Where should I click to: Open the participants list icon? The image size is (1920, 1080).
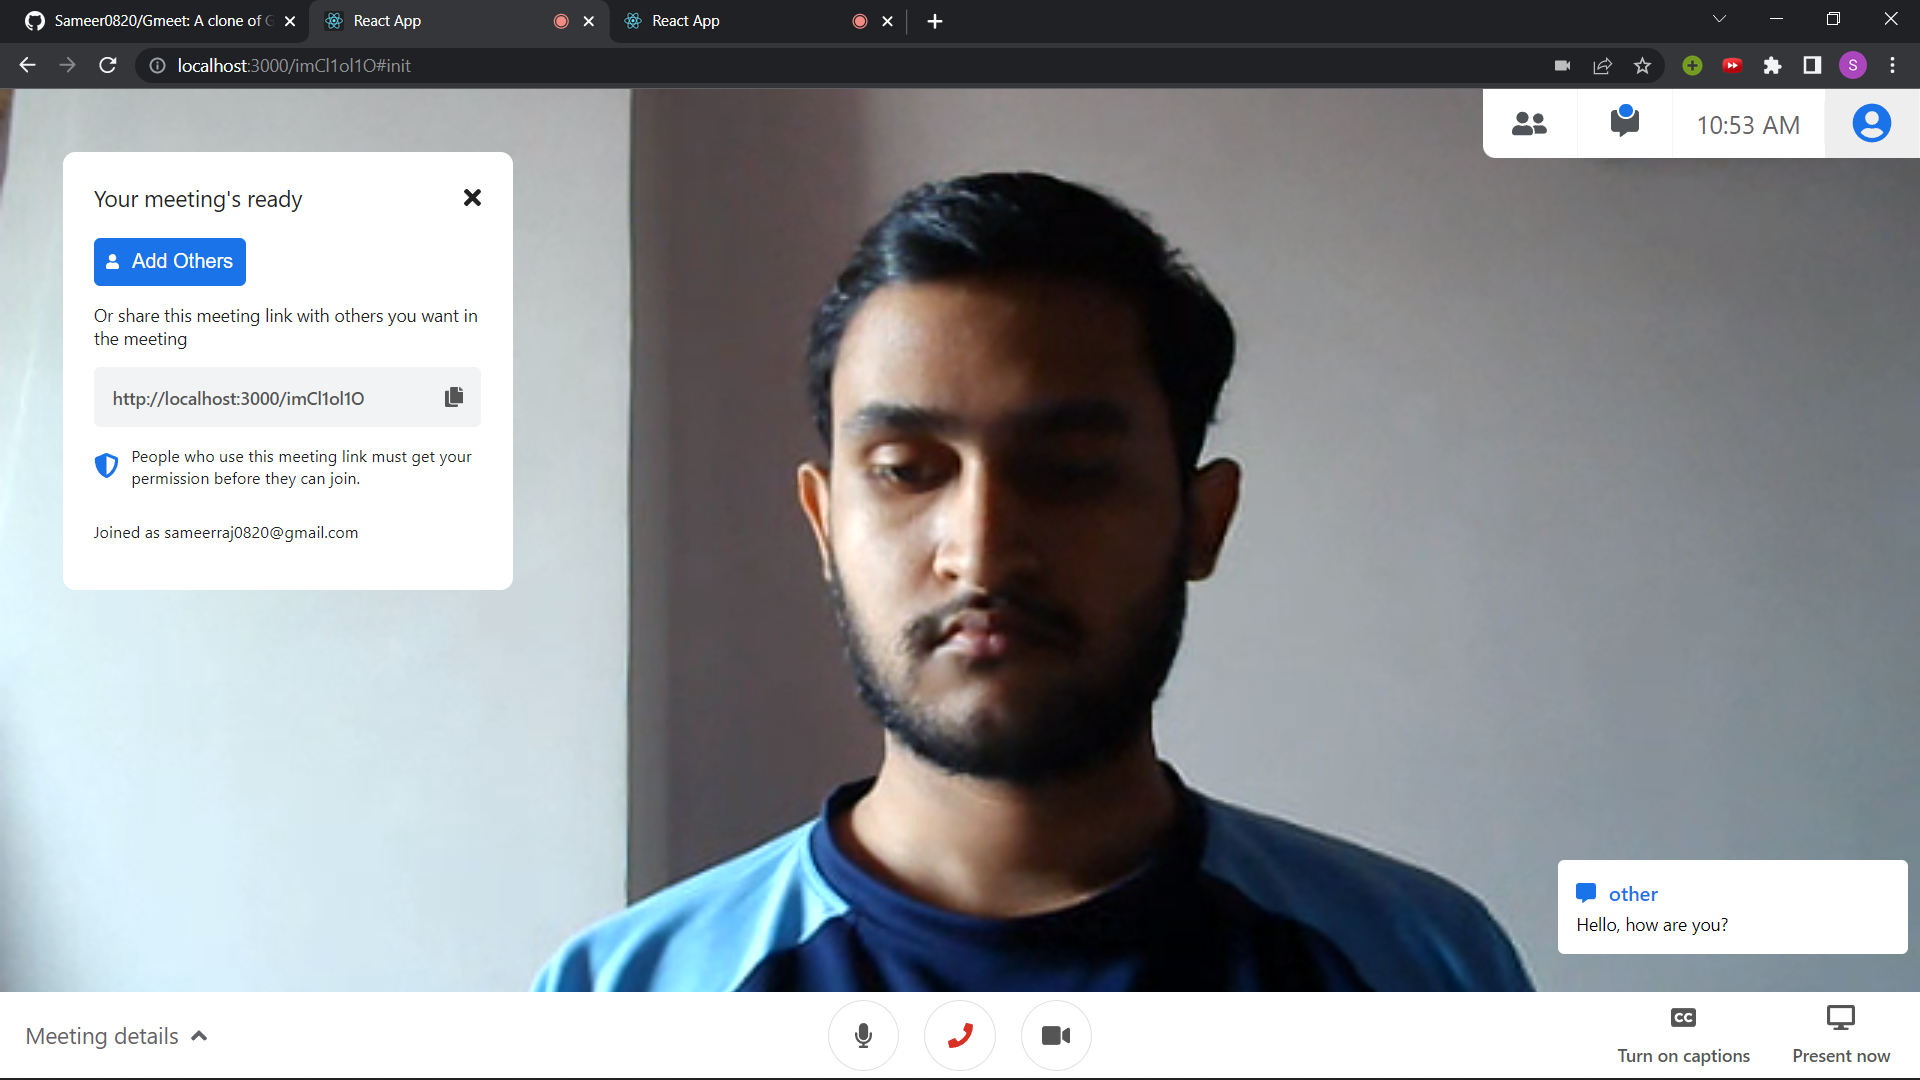coord(1529,122)
